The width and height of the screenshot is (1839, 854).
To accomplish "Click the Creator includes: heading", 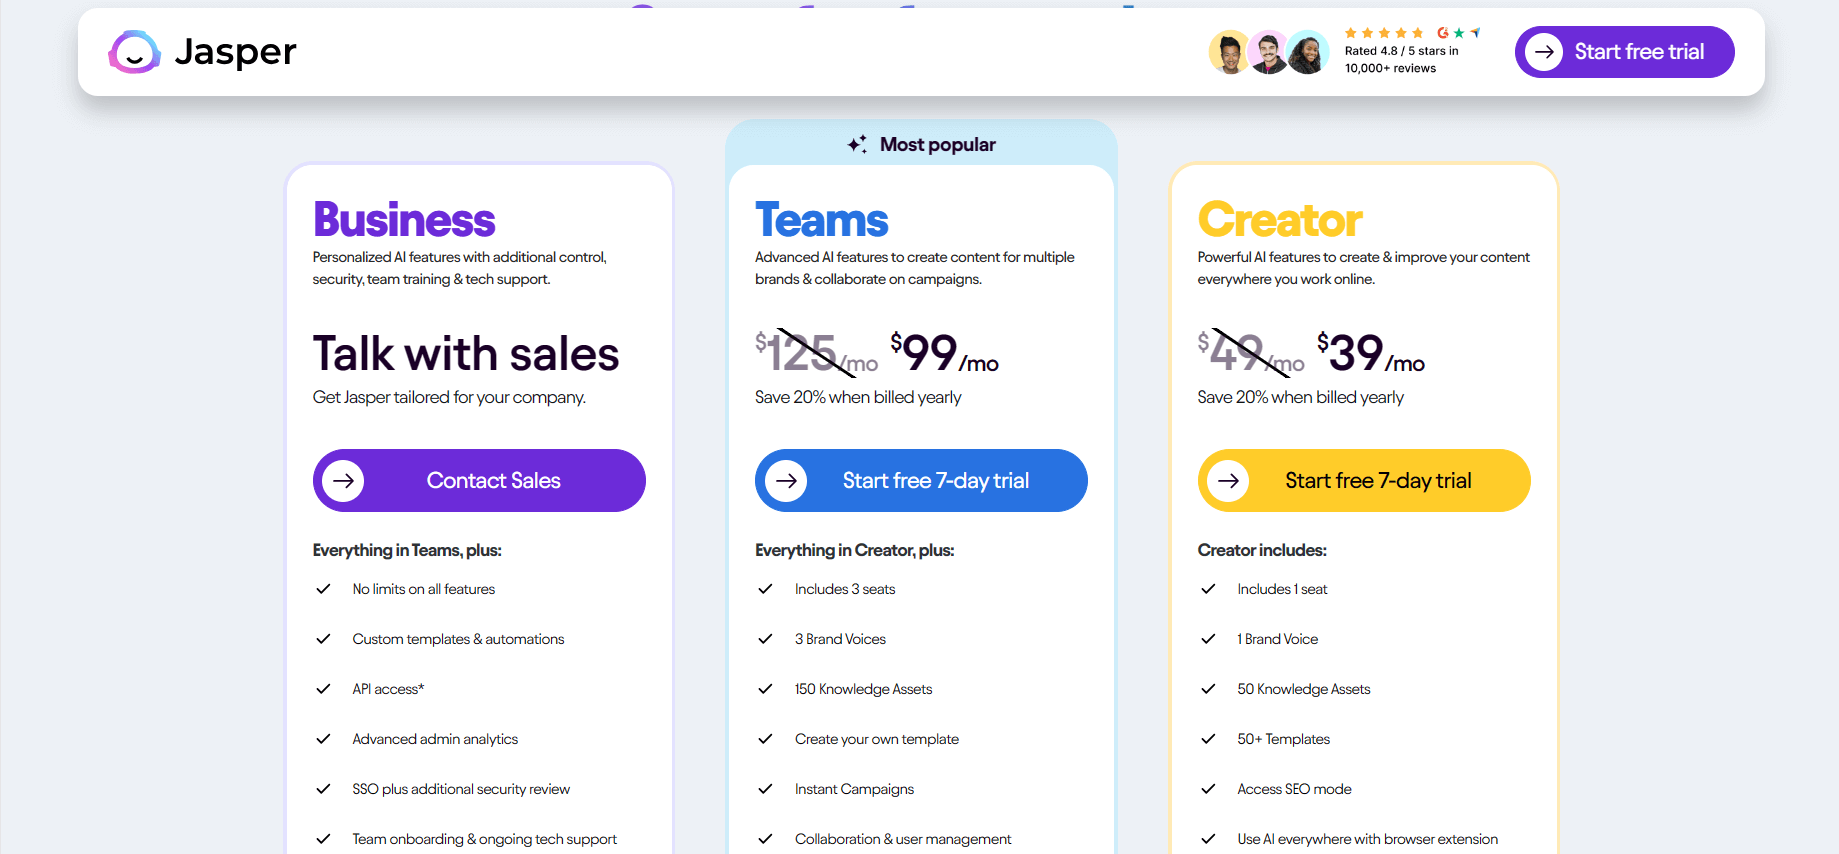I will click(x=1262, y=550).
